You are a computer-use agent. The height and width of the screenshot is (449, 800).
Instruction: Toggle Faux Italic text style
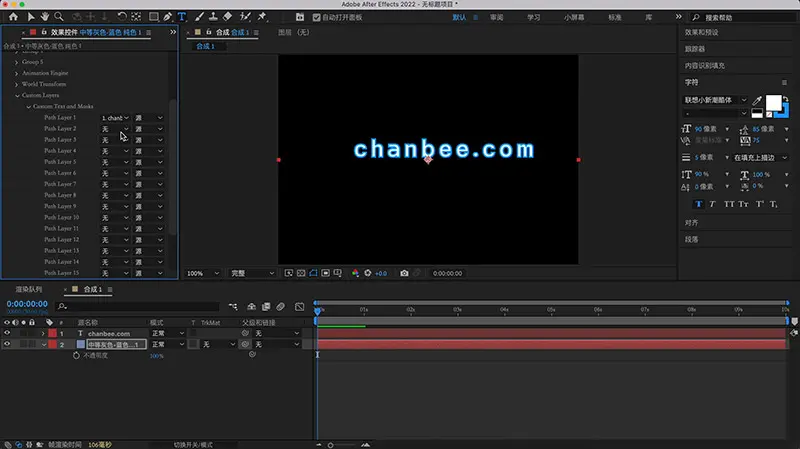coord(713,204)
